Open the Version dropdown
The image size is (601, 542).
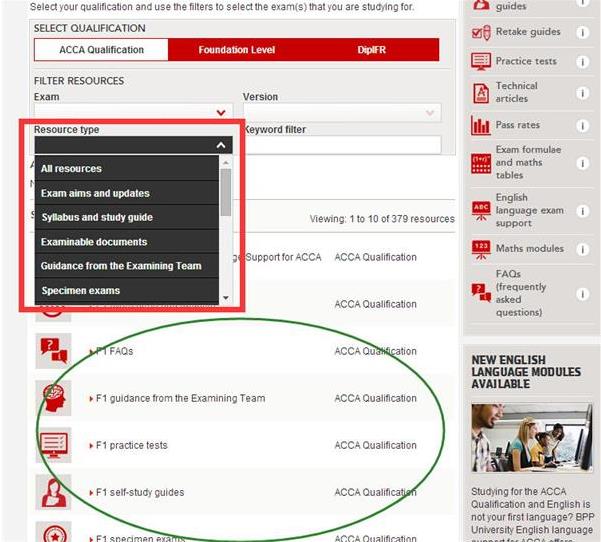tap(342, 112)
